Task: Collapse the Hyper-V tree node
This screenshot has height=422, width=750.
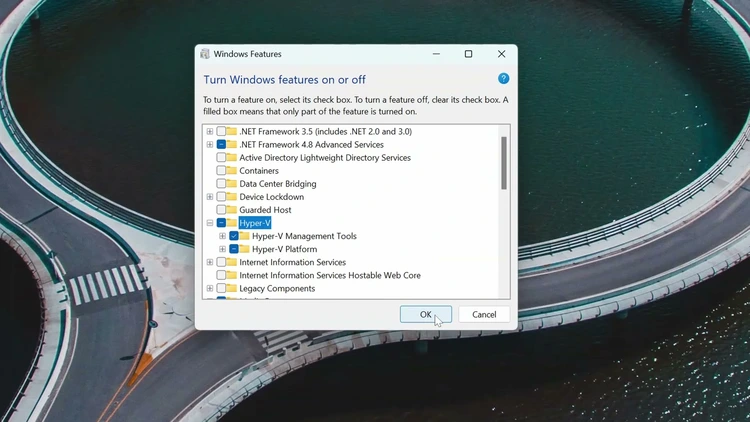Action: [x=210, y=223]
